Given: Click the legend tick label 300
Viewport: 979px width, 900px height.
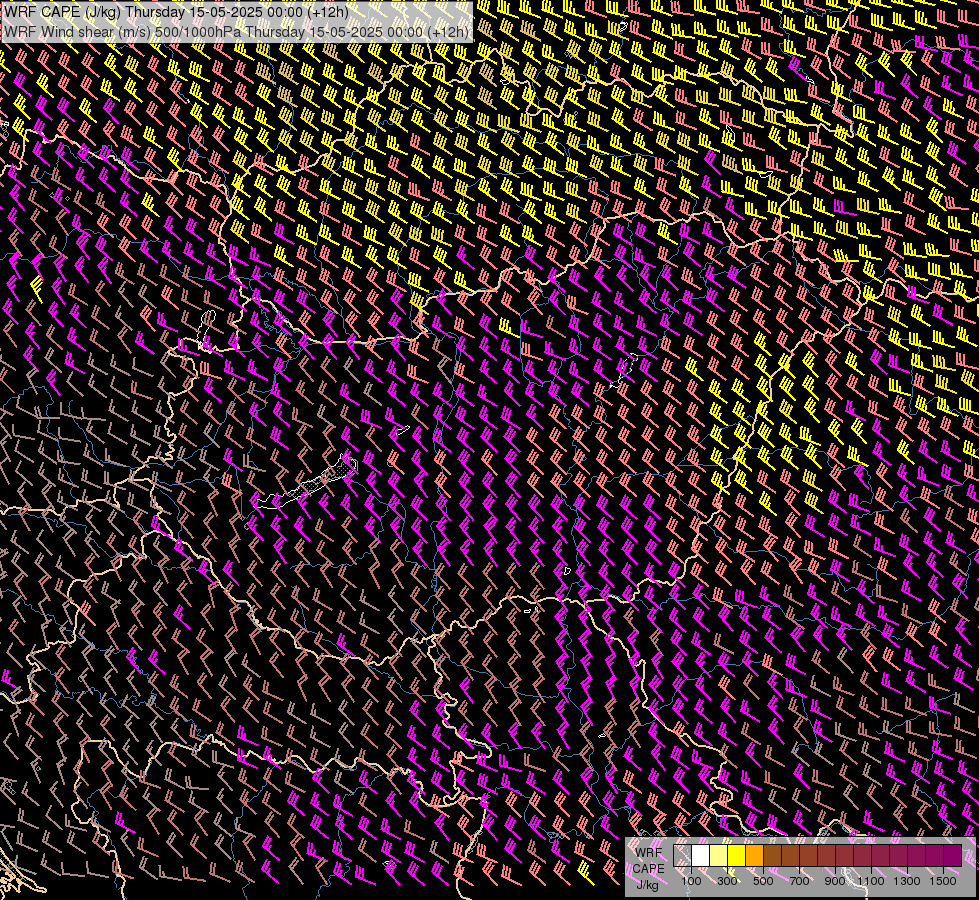Looking at the screenshot, I should 727,881.
